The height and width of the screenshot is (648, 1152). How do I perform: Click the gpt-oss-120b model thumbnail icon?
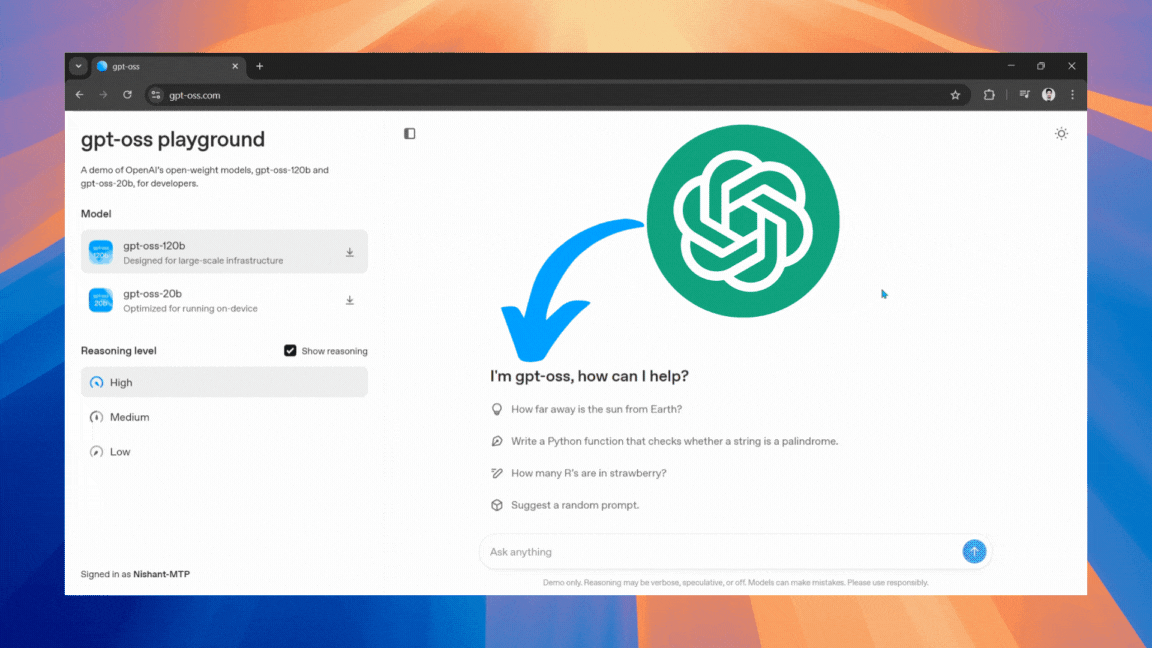pyautogui.click(x=101, y=252)
